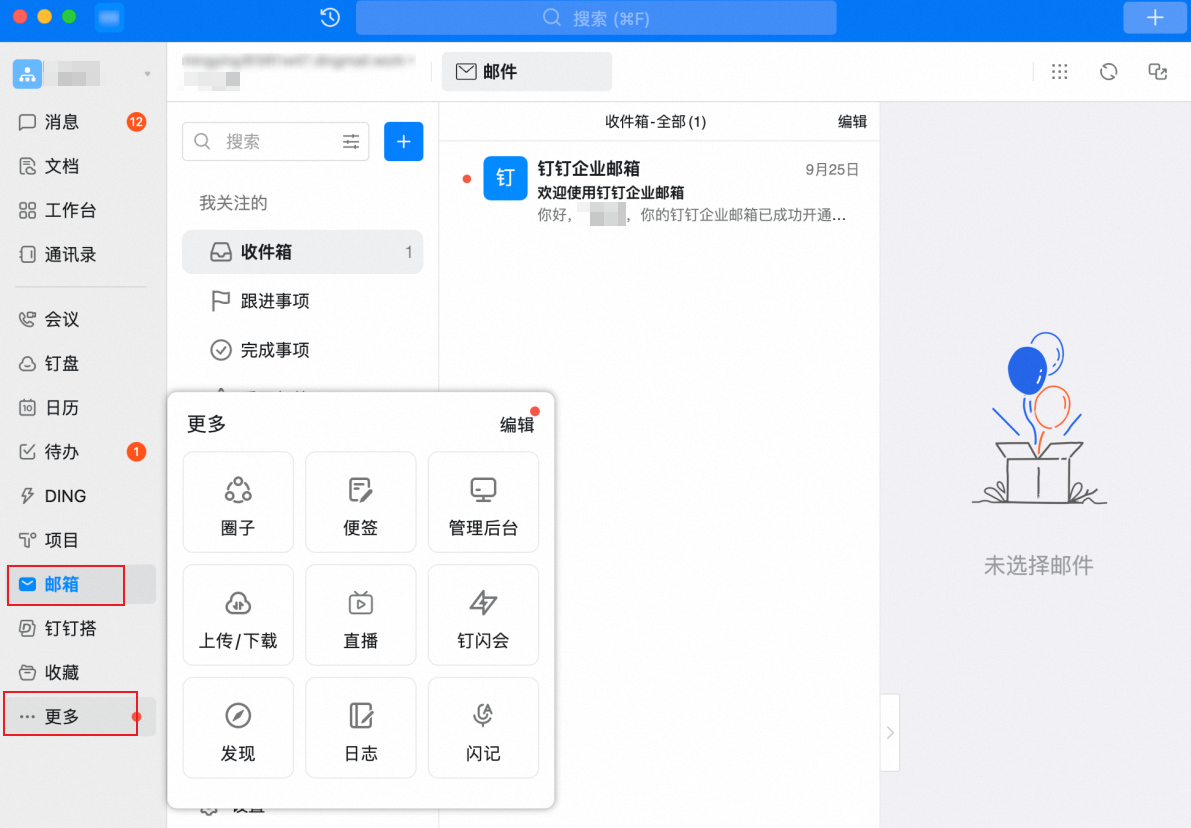The image size is (1191, 828).
Task: Click the 我关注的 section label
Action: click(233, 203)
